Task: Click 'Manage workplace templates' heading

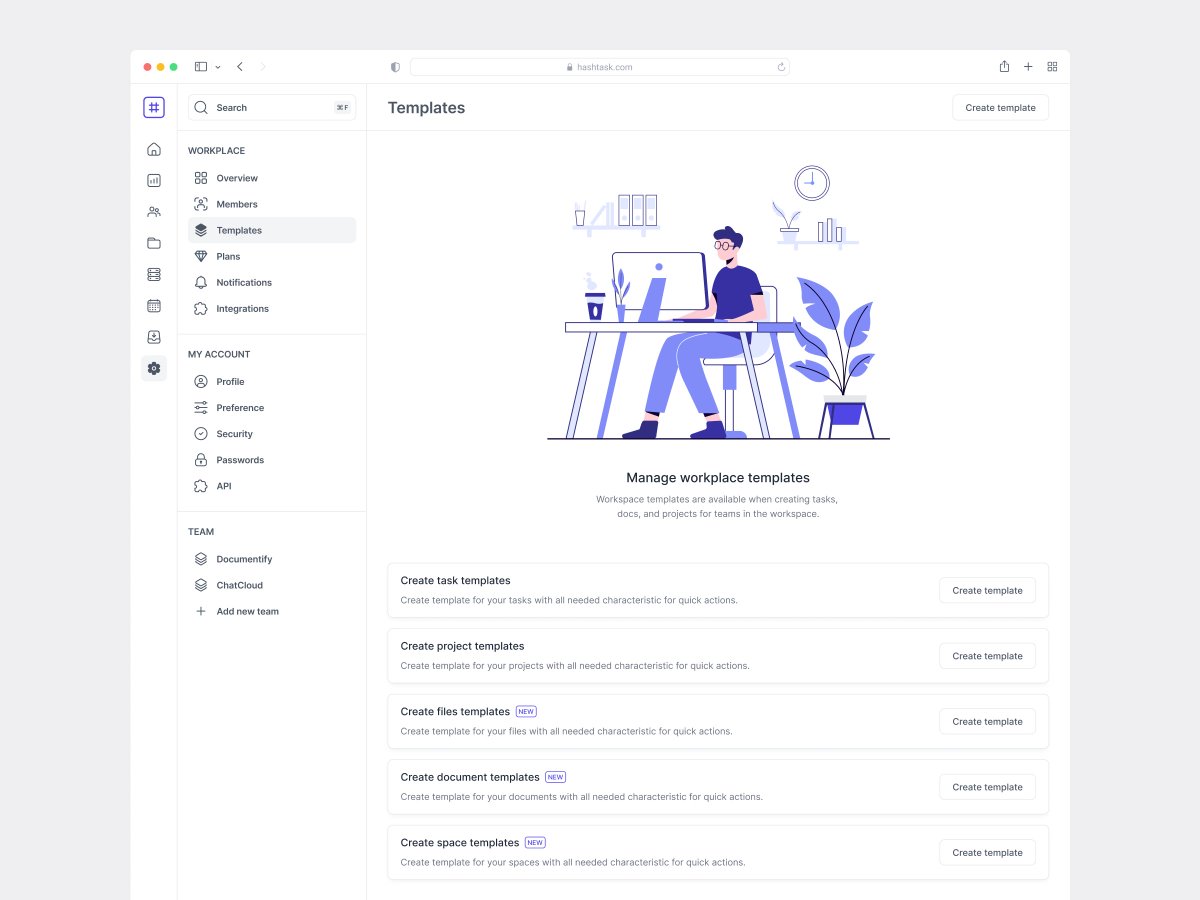Action: click(718, 478)
